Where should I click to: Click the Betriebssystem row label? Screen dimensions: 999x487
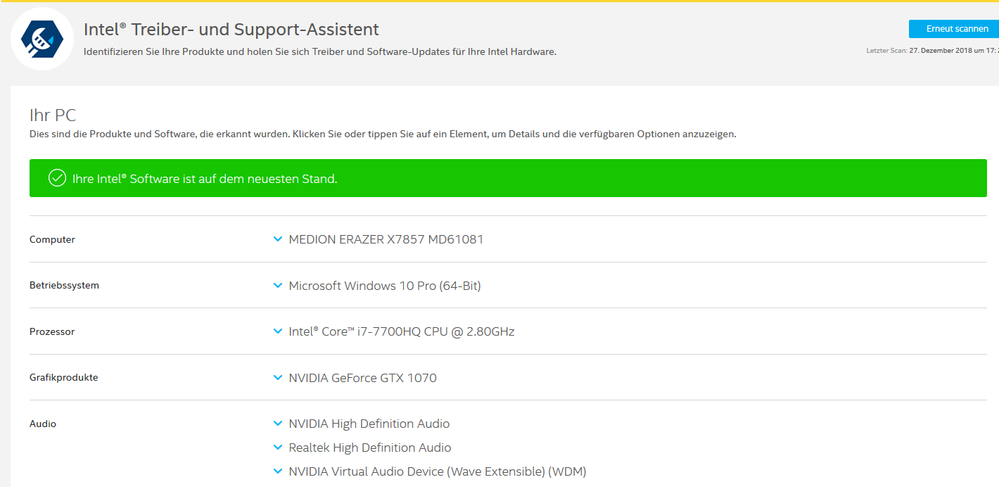[64, 286]
